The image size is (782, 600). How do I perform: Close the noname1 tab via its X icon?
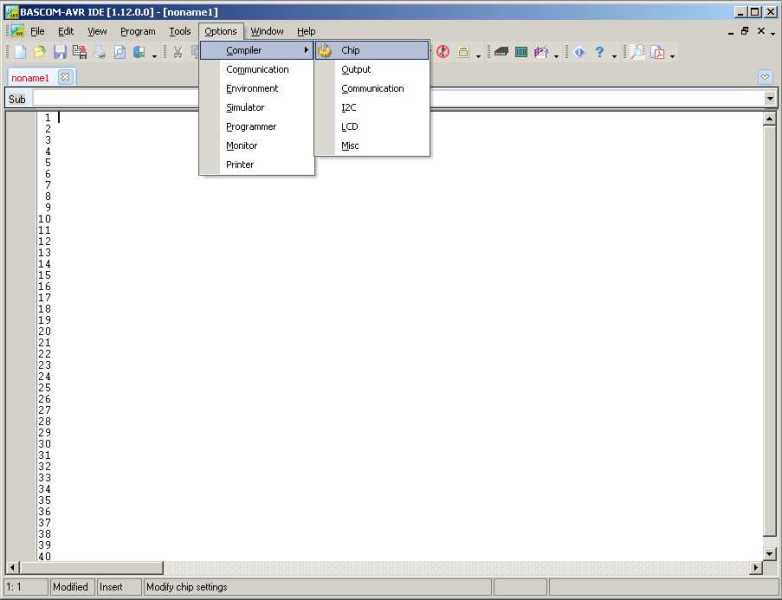click(x=65, y=77)
